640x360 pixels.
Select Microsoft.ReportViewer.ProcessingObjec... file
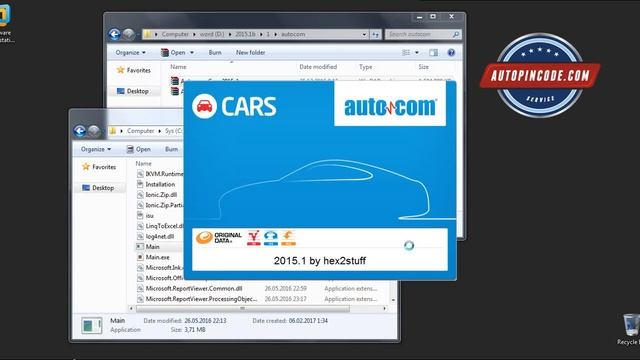click(x=202, y=299)
